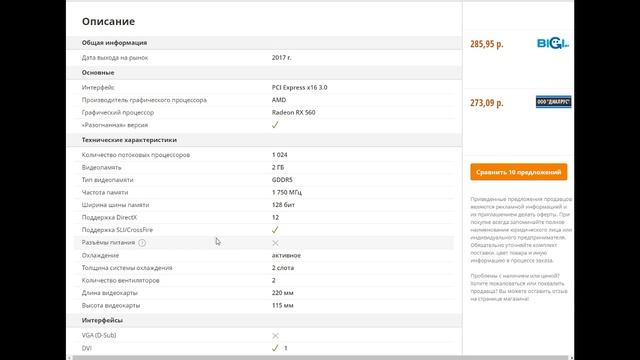Click the AMD manufacturer value

(279, 100)
